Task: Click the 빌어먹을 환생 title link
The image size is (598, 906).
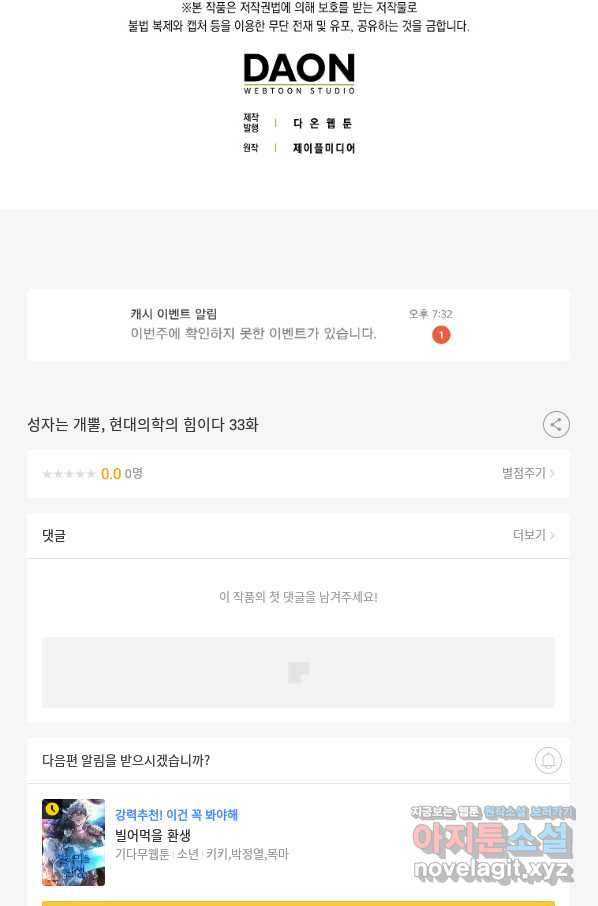Action: click(x=153, y=835)
